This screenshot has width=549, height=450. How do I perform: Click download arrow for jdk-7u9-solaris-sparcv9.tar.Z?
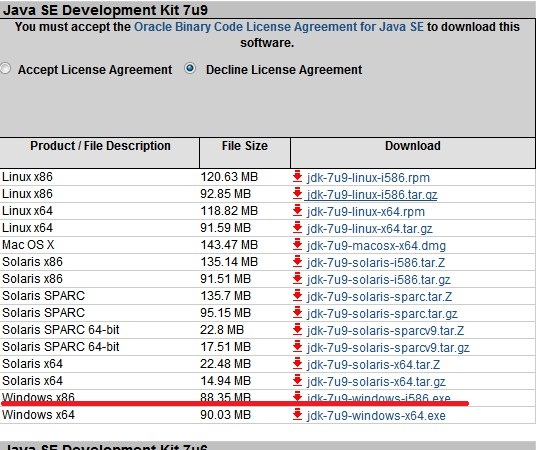point(297,330)
